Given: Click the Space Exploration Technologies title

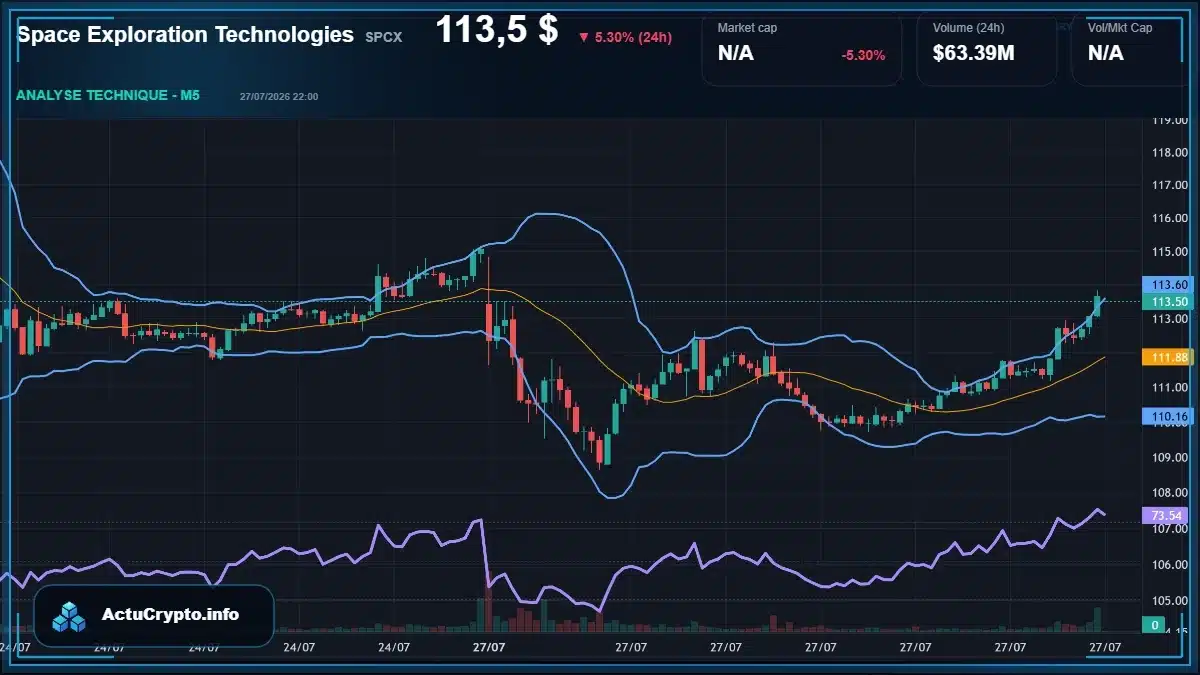Looking at the screenshot, I should pyautogui.click(x=185, y=35).
